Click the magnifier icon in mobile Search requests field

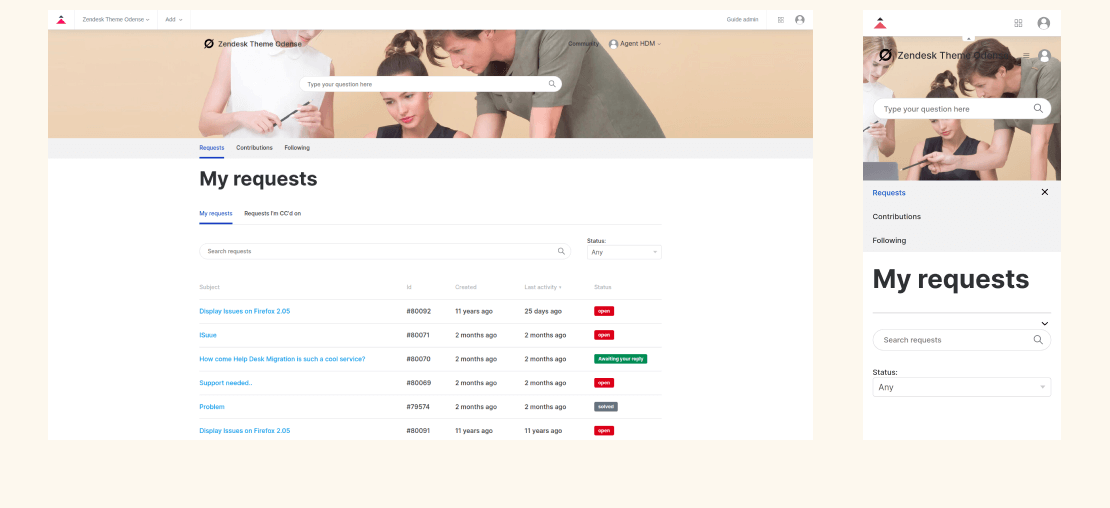(x=1037, y=340)
